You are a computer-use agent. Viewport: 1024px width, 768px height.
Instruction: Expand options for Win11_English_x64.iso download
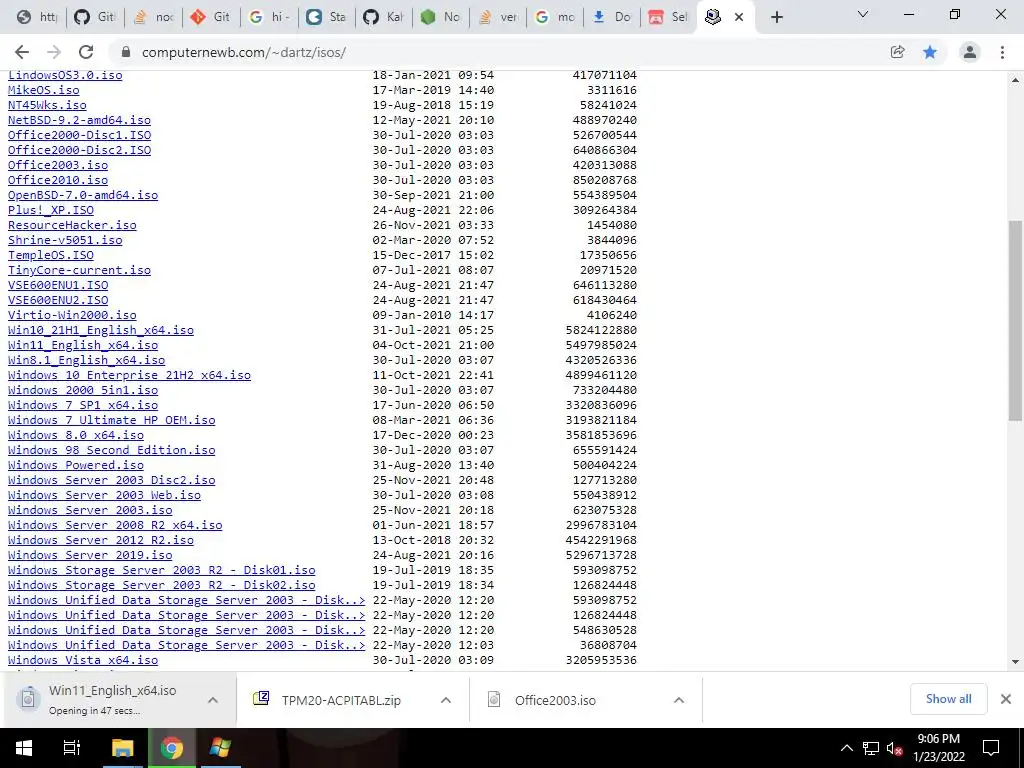tap(213, 700)
